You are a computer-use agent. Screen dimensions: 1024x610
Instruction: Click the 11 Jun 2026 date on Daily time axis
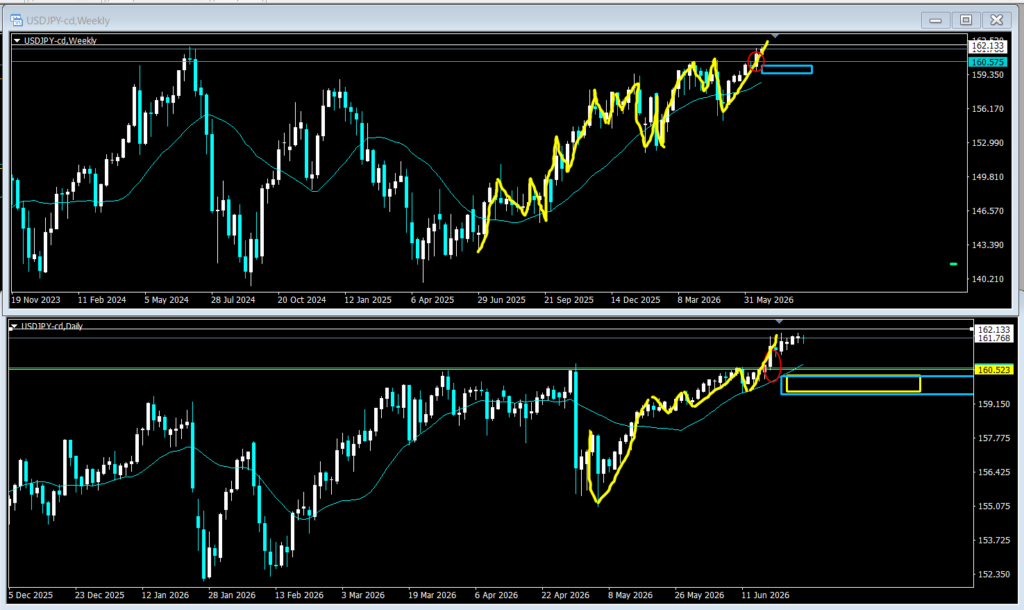[765, 595]
